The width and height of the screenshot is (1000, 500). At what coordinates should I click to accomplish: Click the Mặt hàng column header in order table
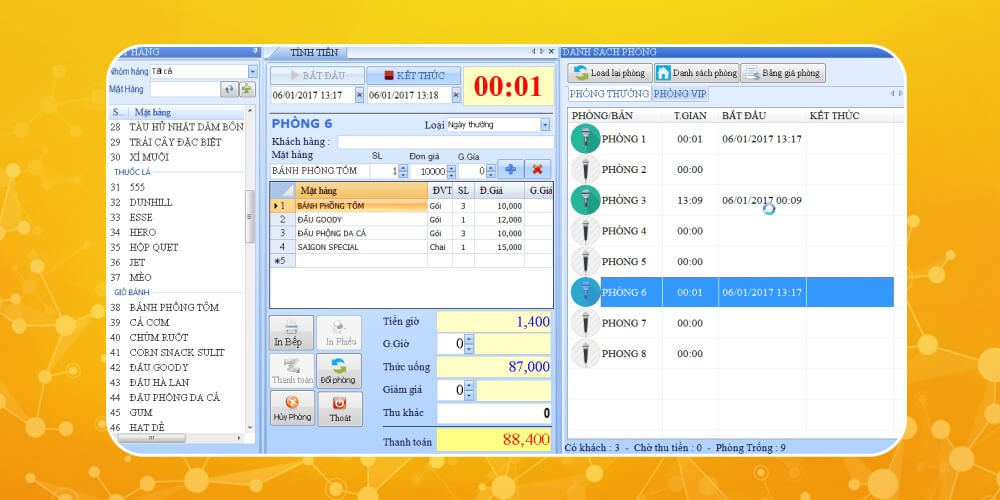pos(361,190)
